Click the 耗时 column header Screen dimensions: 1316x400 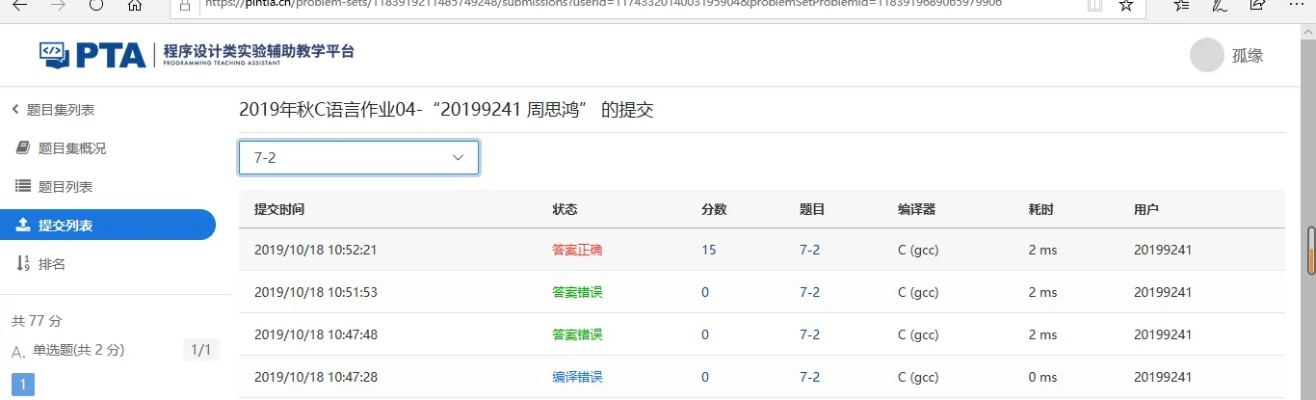[x=1041, y=209]
